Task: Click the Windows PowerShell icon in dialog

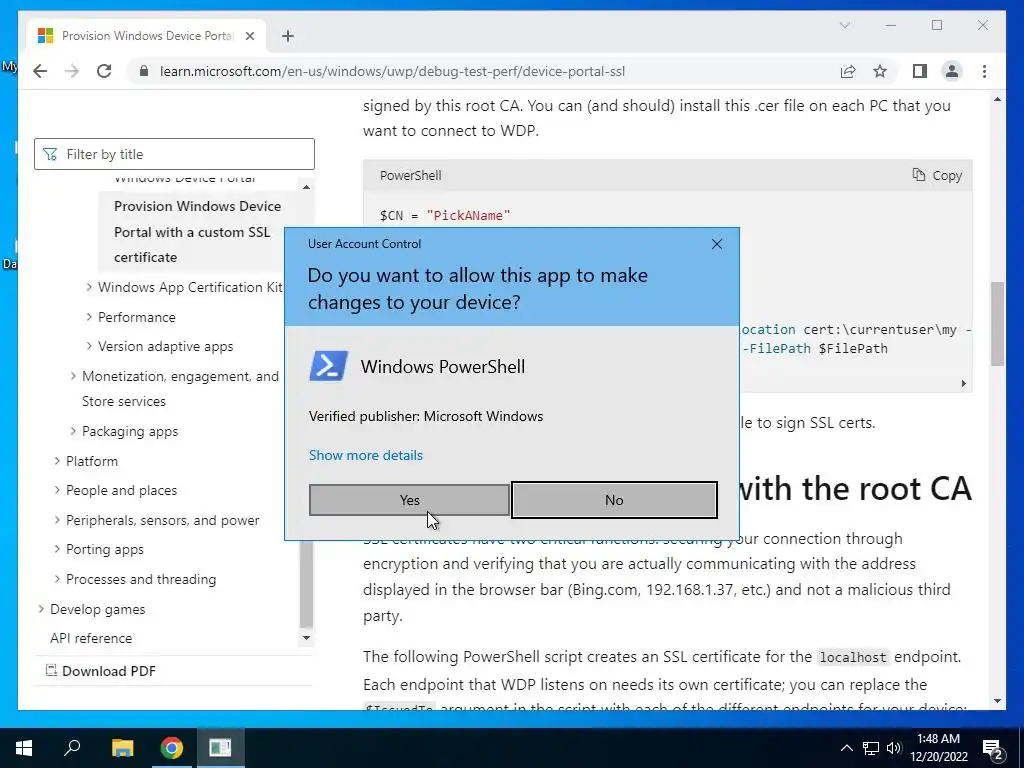Action: (x=328, y=366)
